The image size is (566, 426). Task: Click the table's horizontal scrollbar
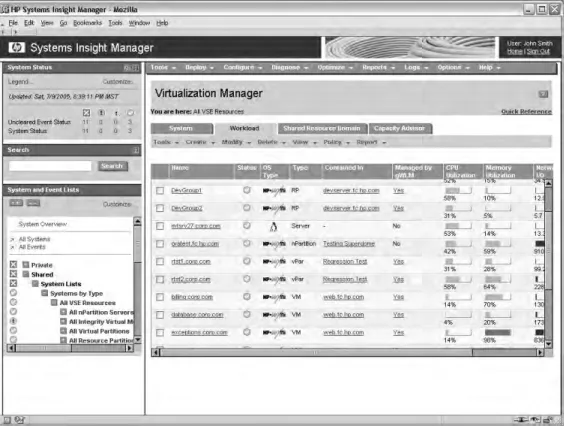347,352
